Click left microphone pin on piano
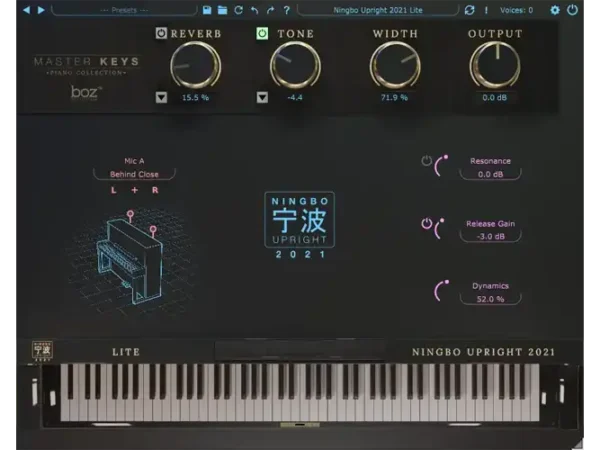Viewport: 600px width, 450px height. [130, 214]
